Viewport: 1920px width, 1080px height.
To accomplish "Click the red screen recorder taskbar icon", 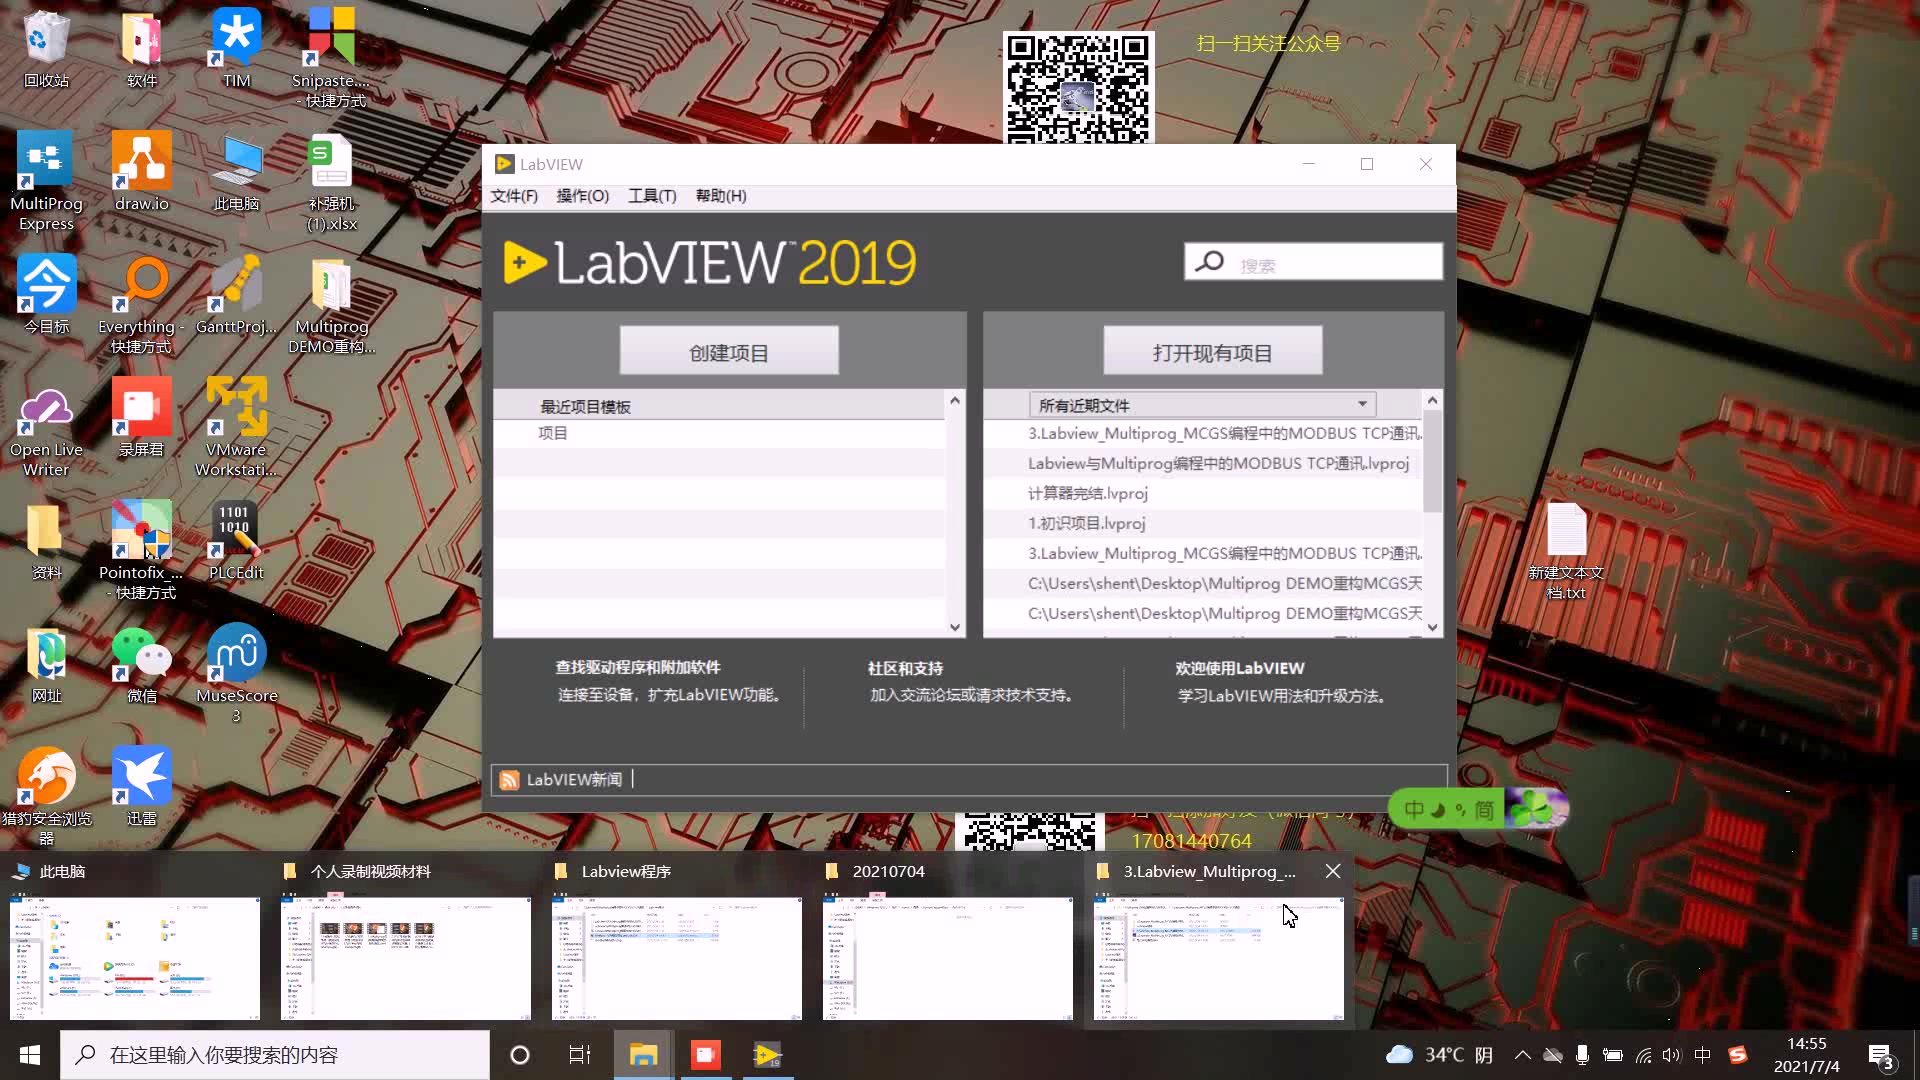I will [x=706, y=1055].
